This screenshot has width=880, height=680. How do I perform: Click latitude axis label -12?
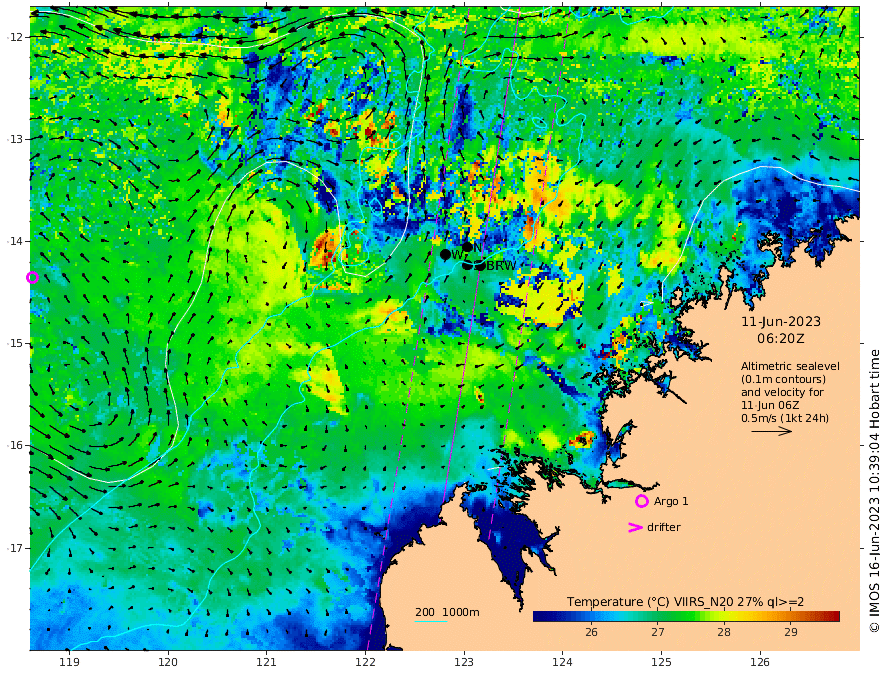click(x=15, y=37)
